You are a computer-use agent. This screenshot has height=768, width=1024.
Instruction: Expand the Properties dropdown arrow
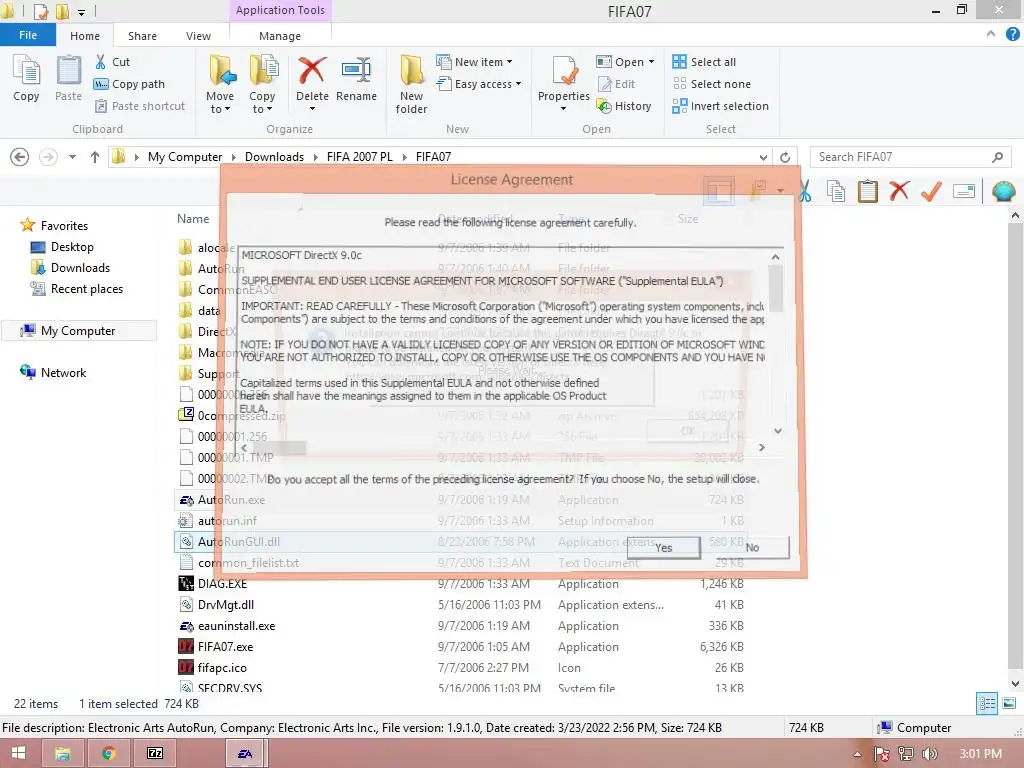pyautogui.click(x=563, y=108)
